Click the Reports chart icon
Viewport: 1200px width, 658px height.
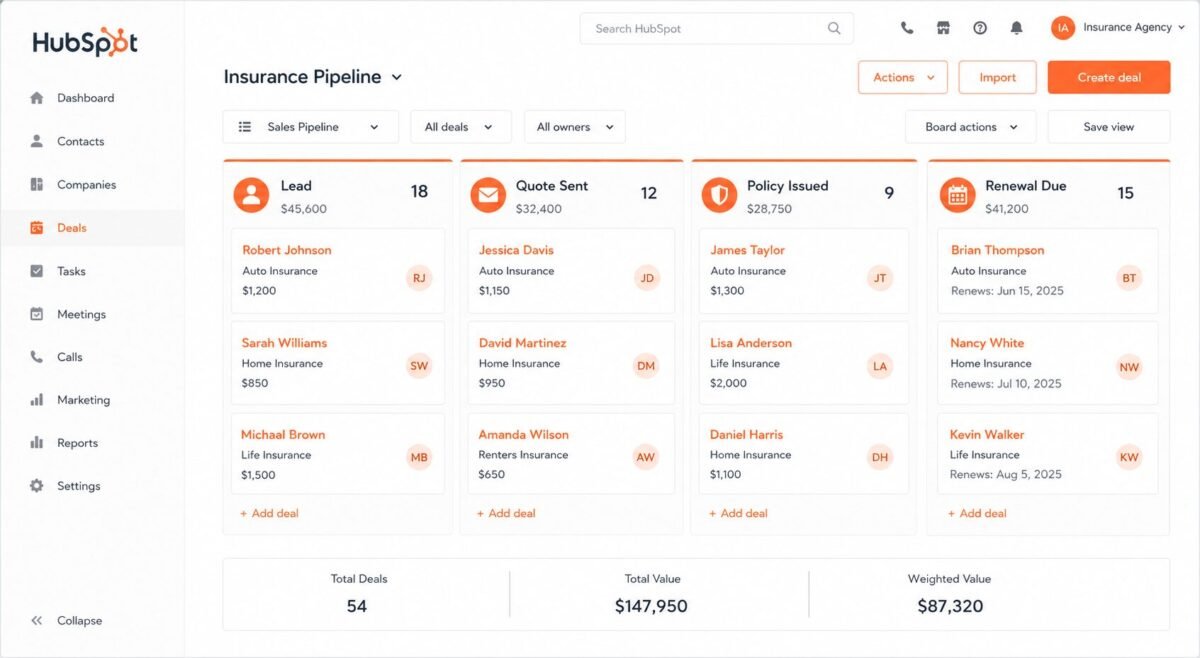(37, 443)
